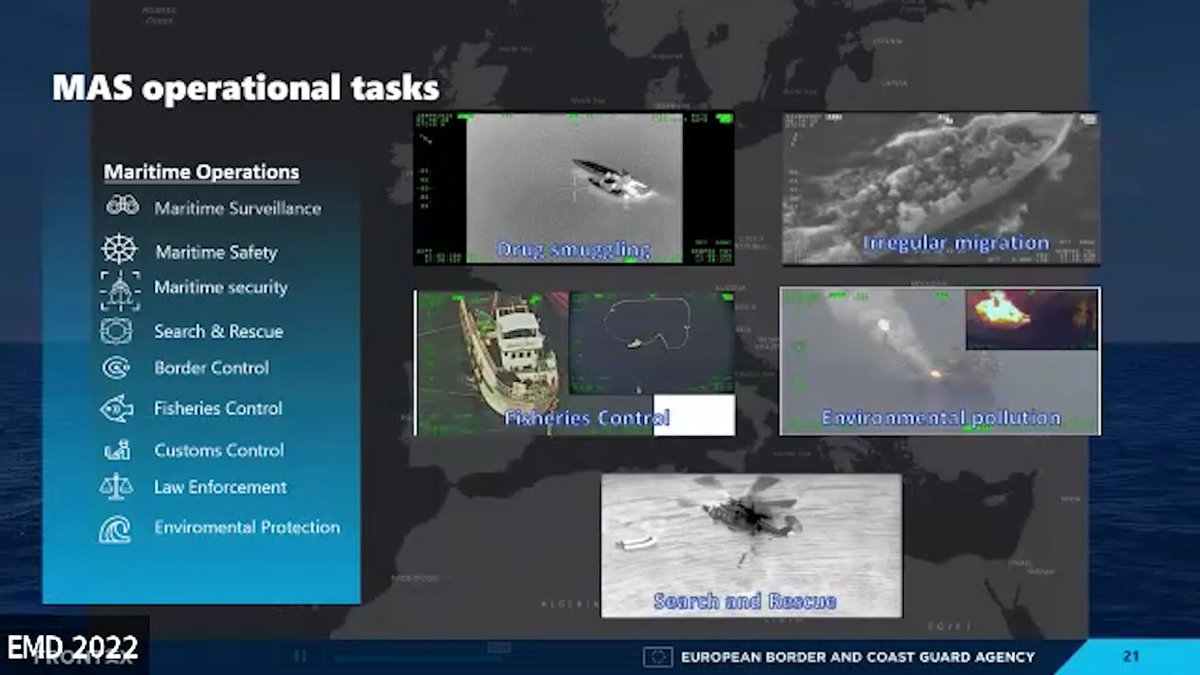
Task: Click the Search & Rescue list text
Action: click(x=219, y=331)
